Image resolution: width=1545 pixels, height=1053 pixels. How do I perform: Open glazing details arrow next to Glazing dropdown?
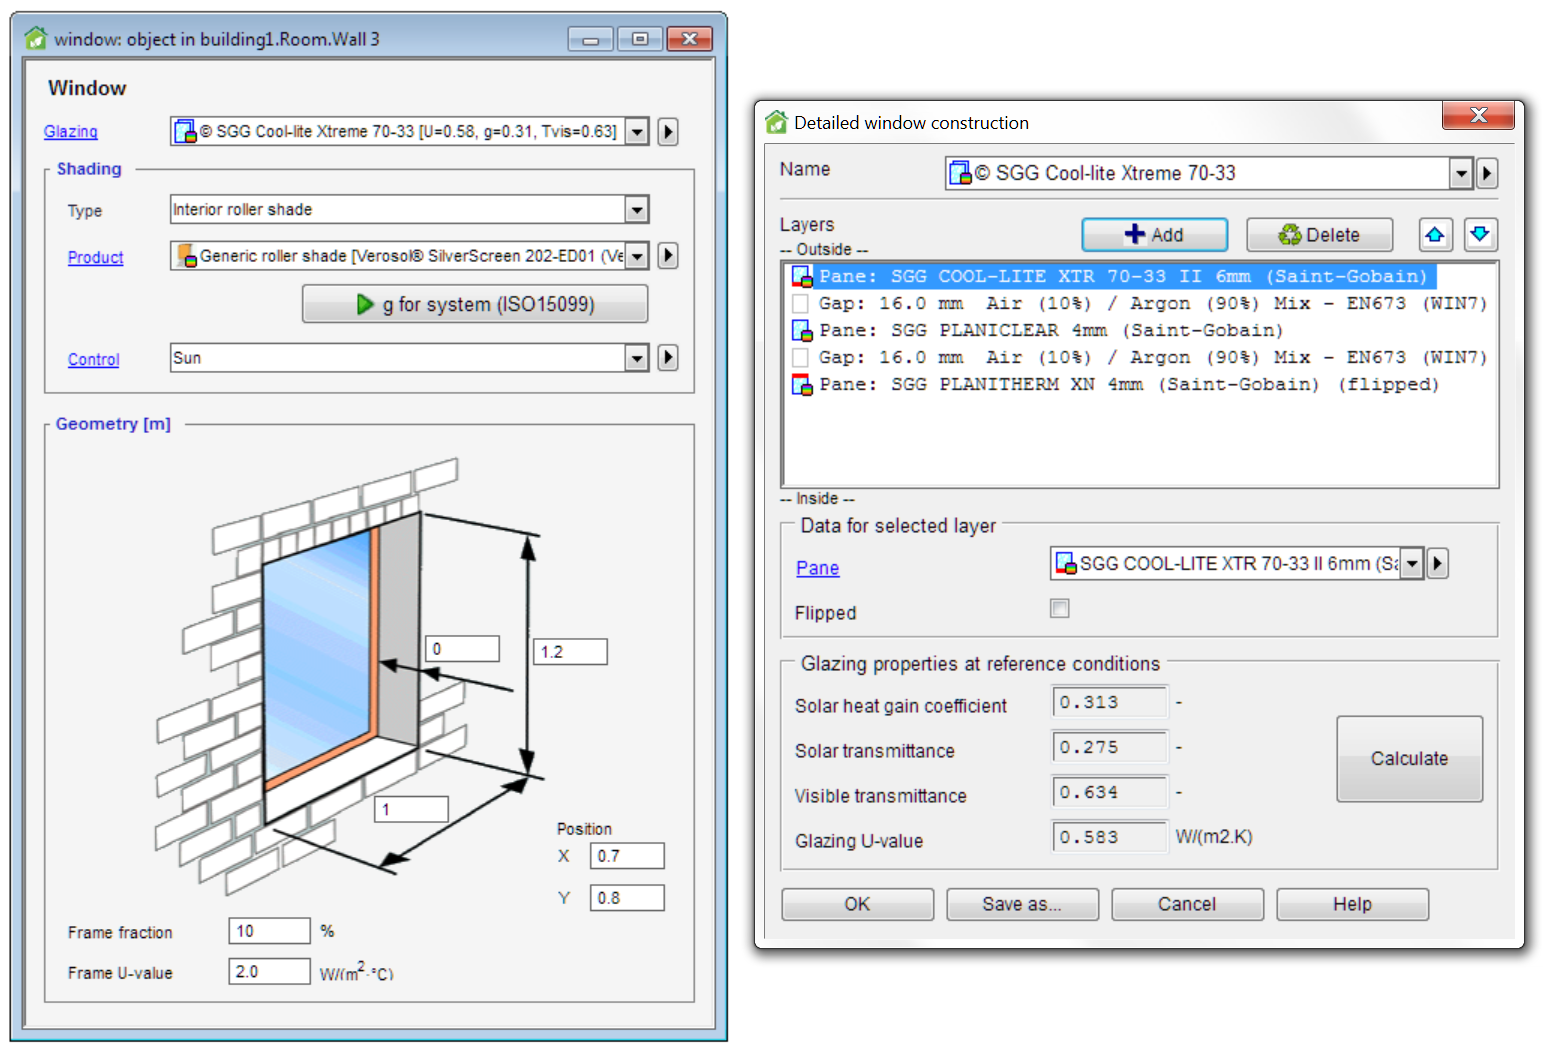(x=668, y=132)
